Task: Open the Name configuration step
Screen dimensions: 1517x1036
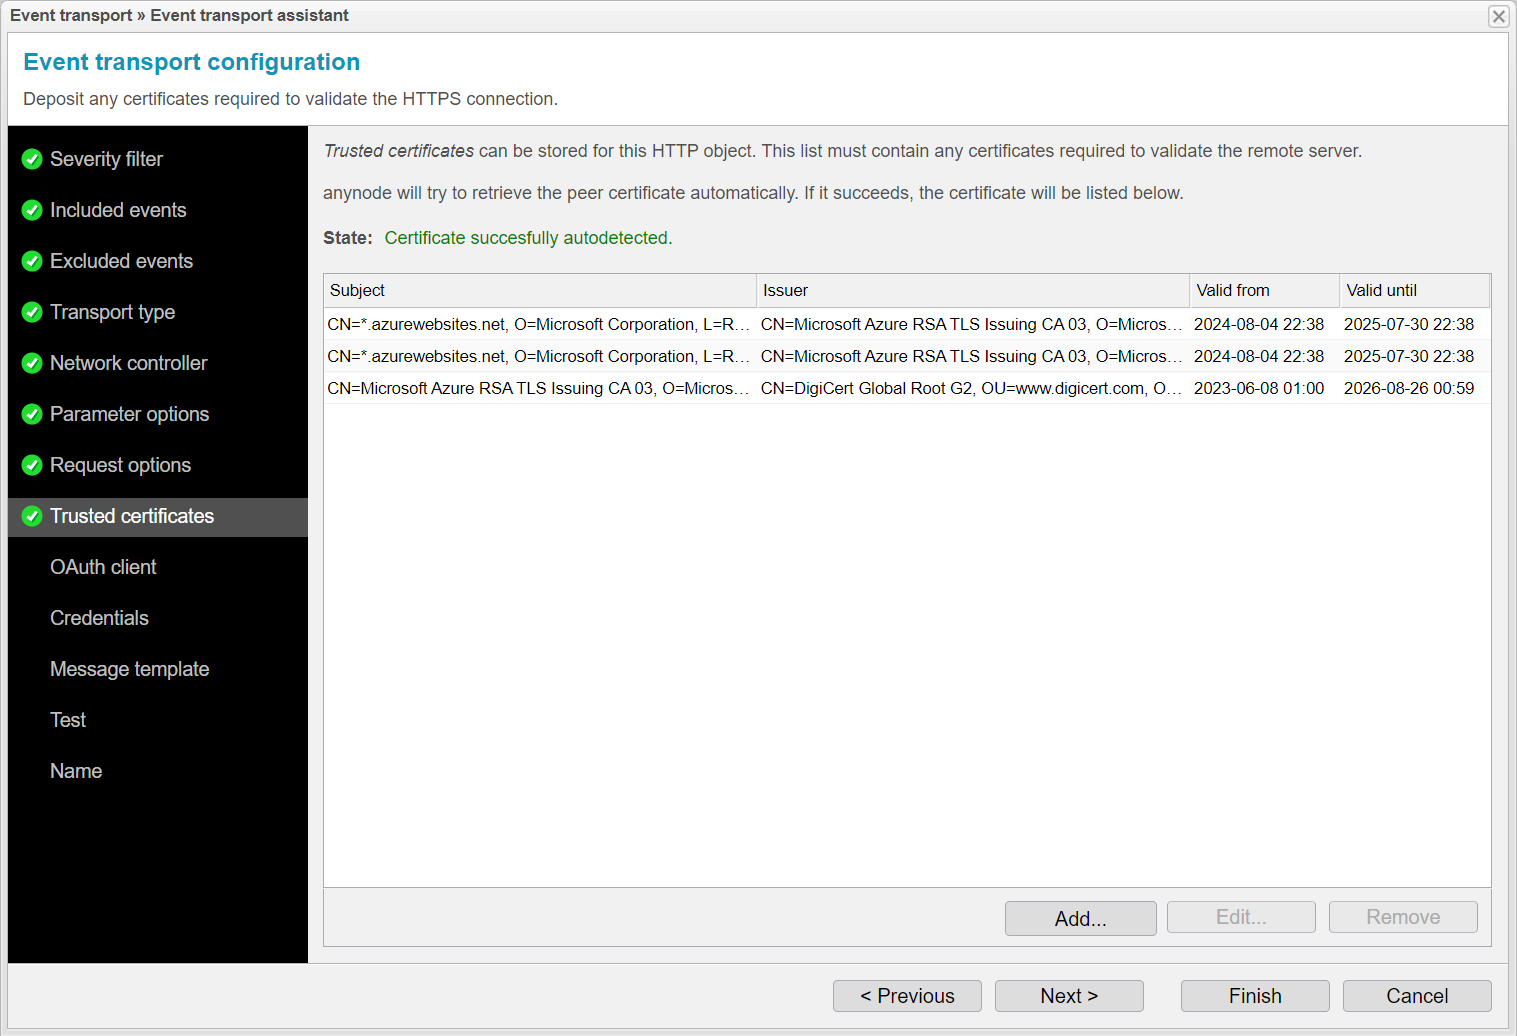Action: [x=76, y=771]
